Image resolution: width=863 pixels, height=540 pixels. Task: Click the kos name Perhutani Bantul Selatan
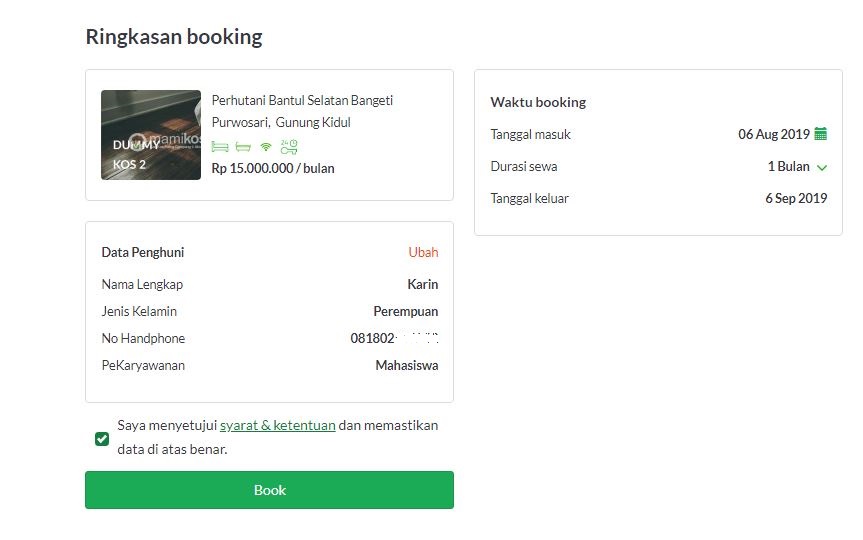(x=302, y=101)
